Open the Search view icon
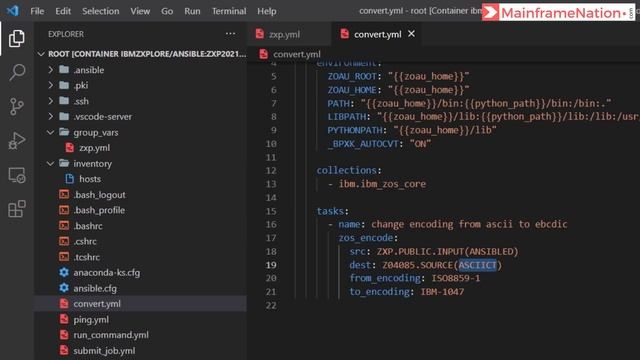The width and height of the screenshot is (640, 360). coord(16,72)
